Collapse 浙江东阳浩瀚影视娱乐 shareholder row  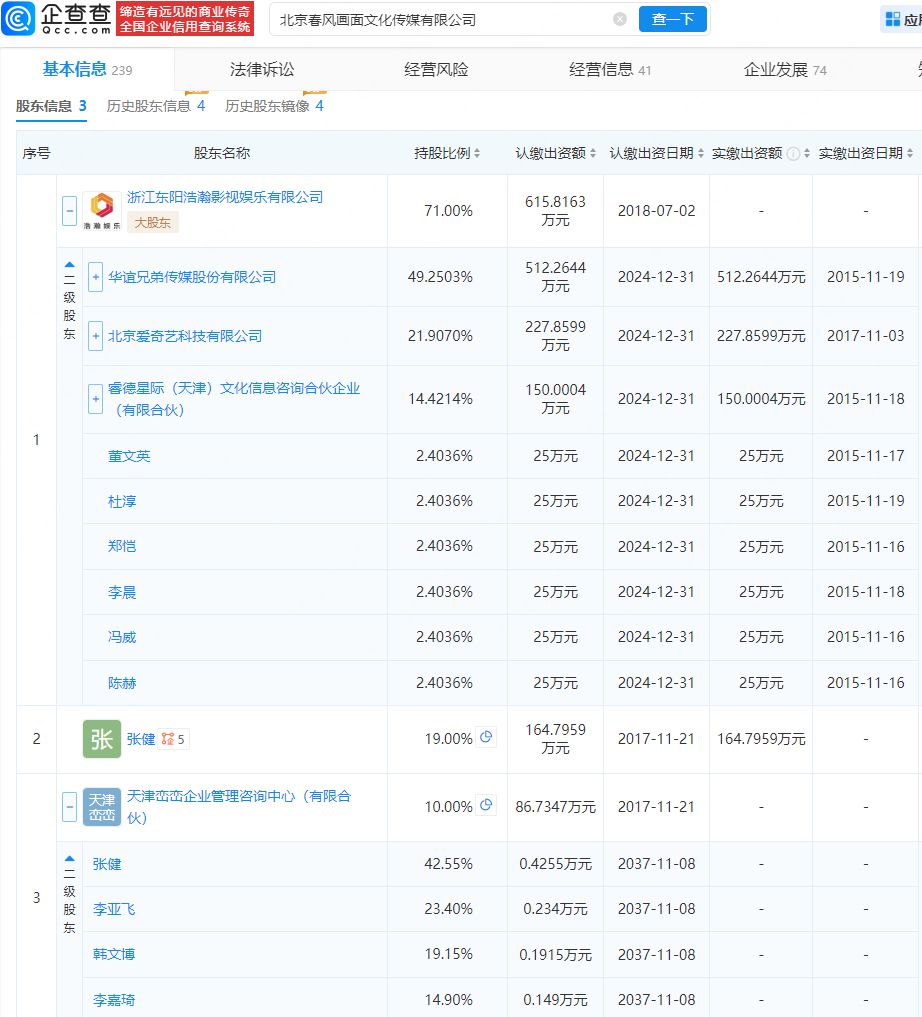(x=69, y=211)
